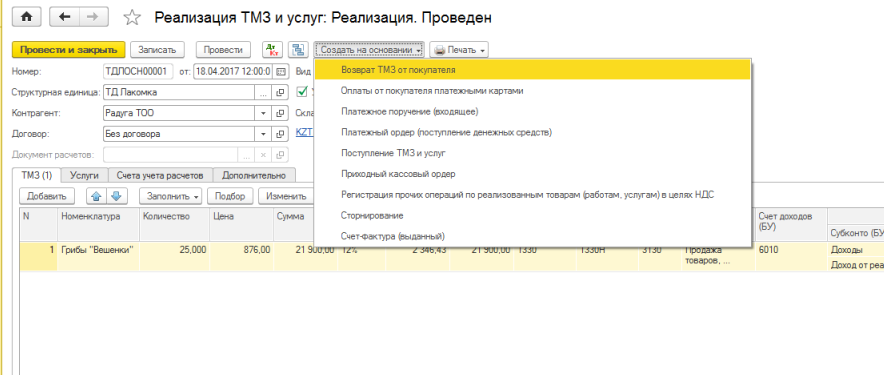
Task: Open Создать на основании menu
Action: coord(369,50)
